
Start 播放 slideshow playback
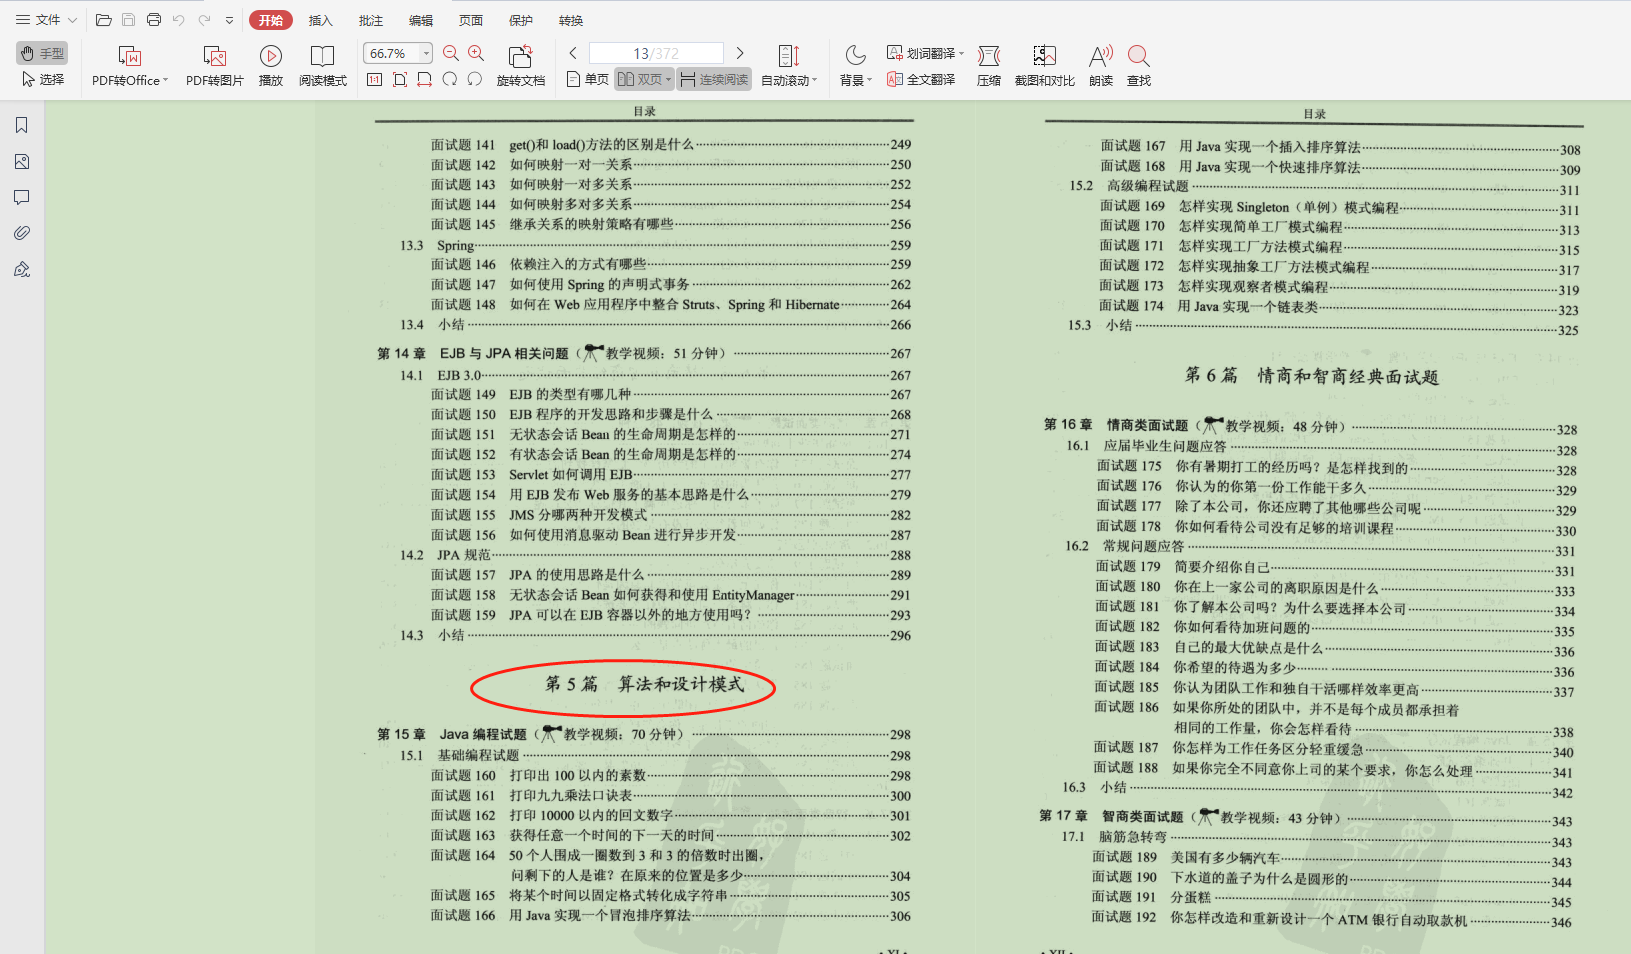click(271, 67)
